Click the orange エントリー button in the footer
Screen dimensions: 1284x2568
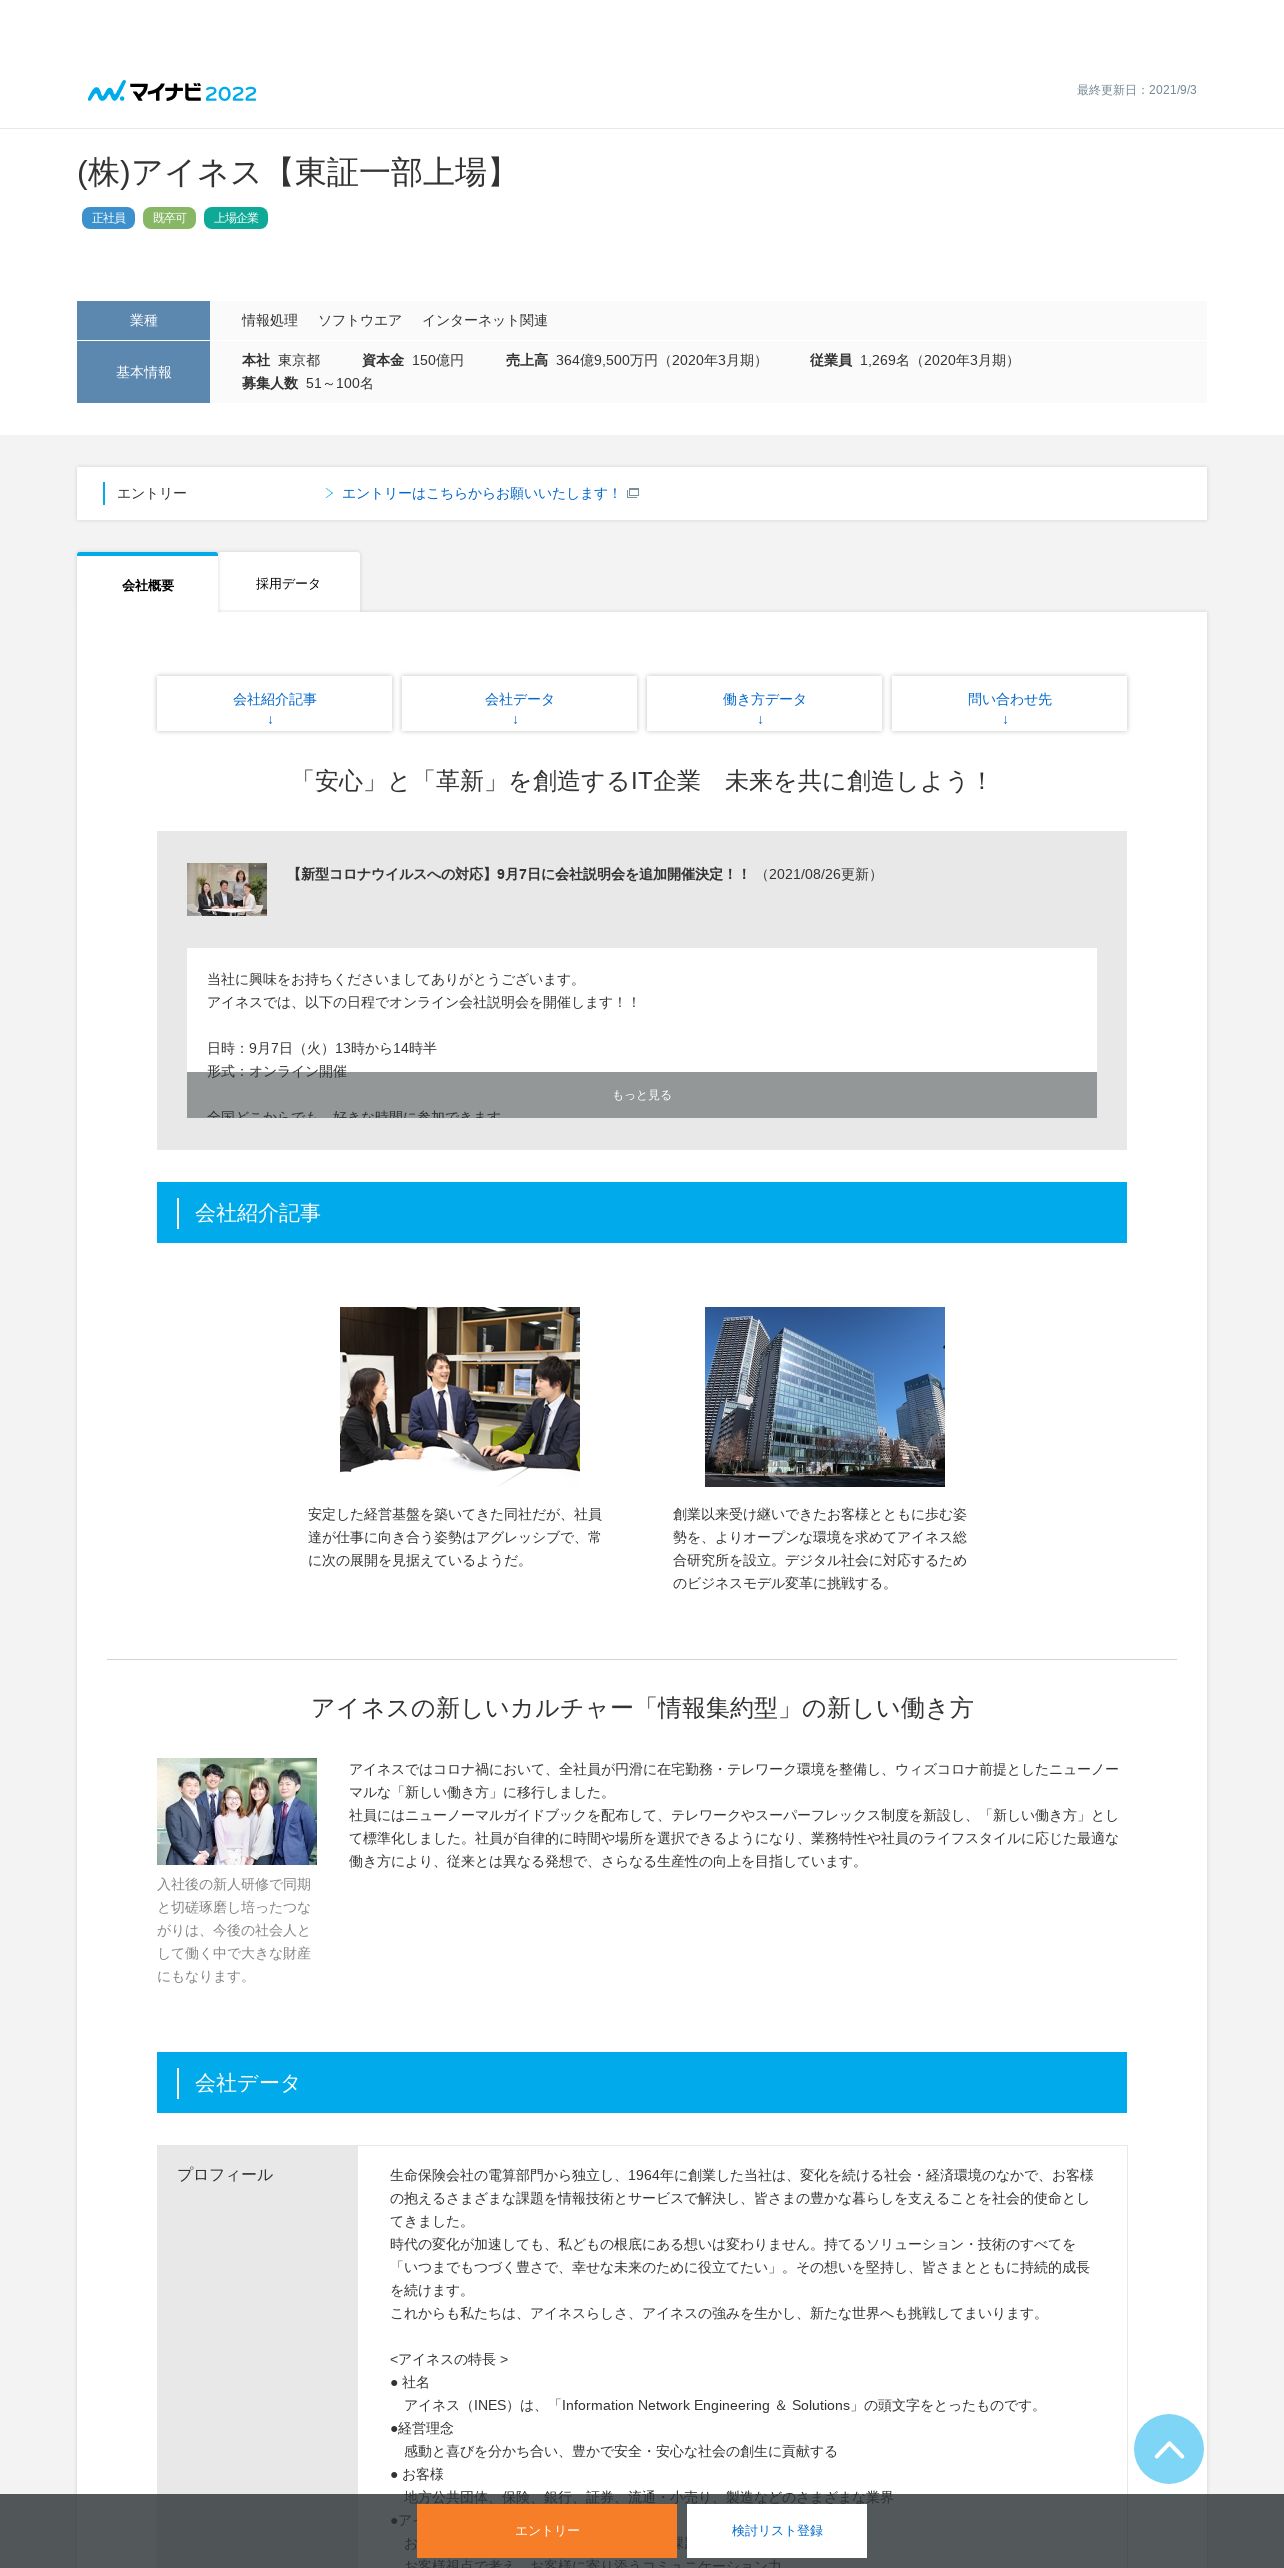point(547,2530)
